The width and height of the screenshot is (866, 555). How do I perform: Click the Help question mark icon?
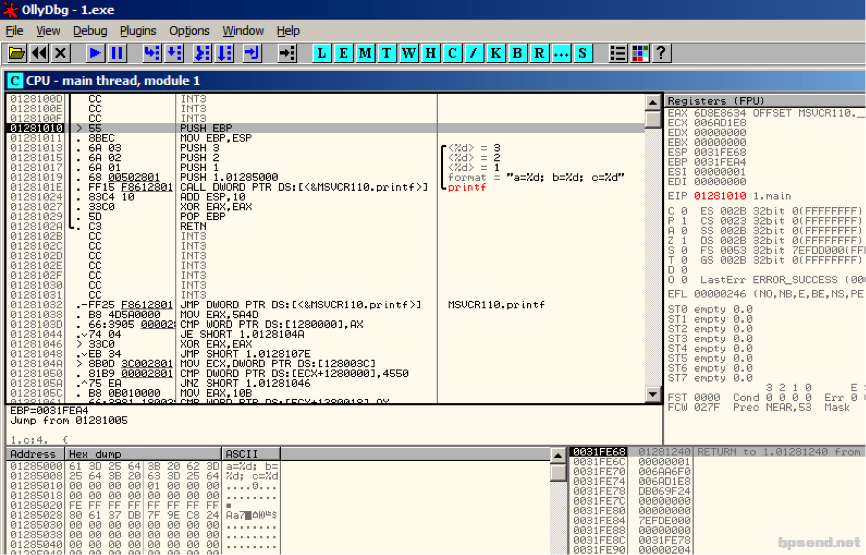(x=661, y=54)
